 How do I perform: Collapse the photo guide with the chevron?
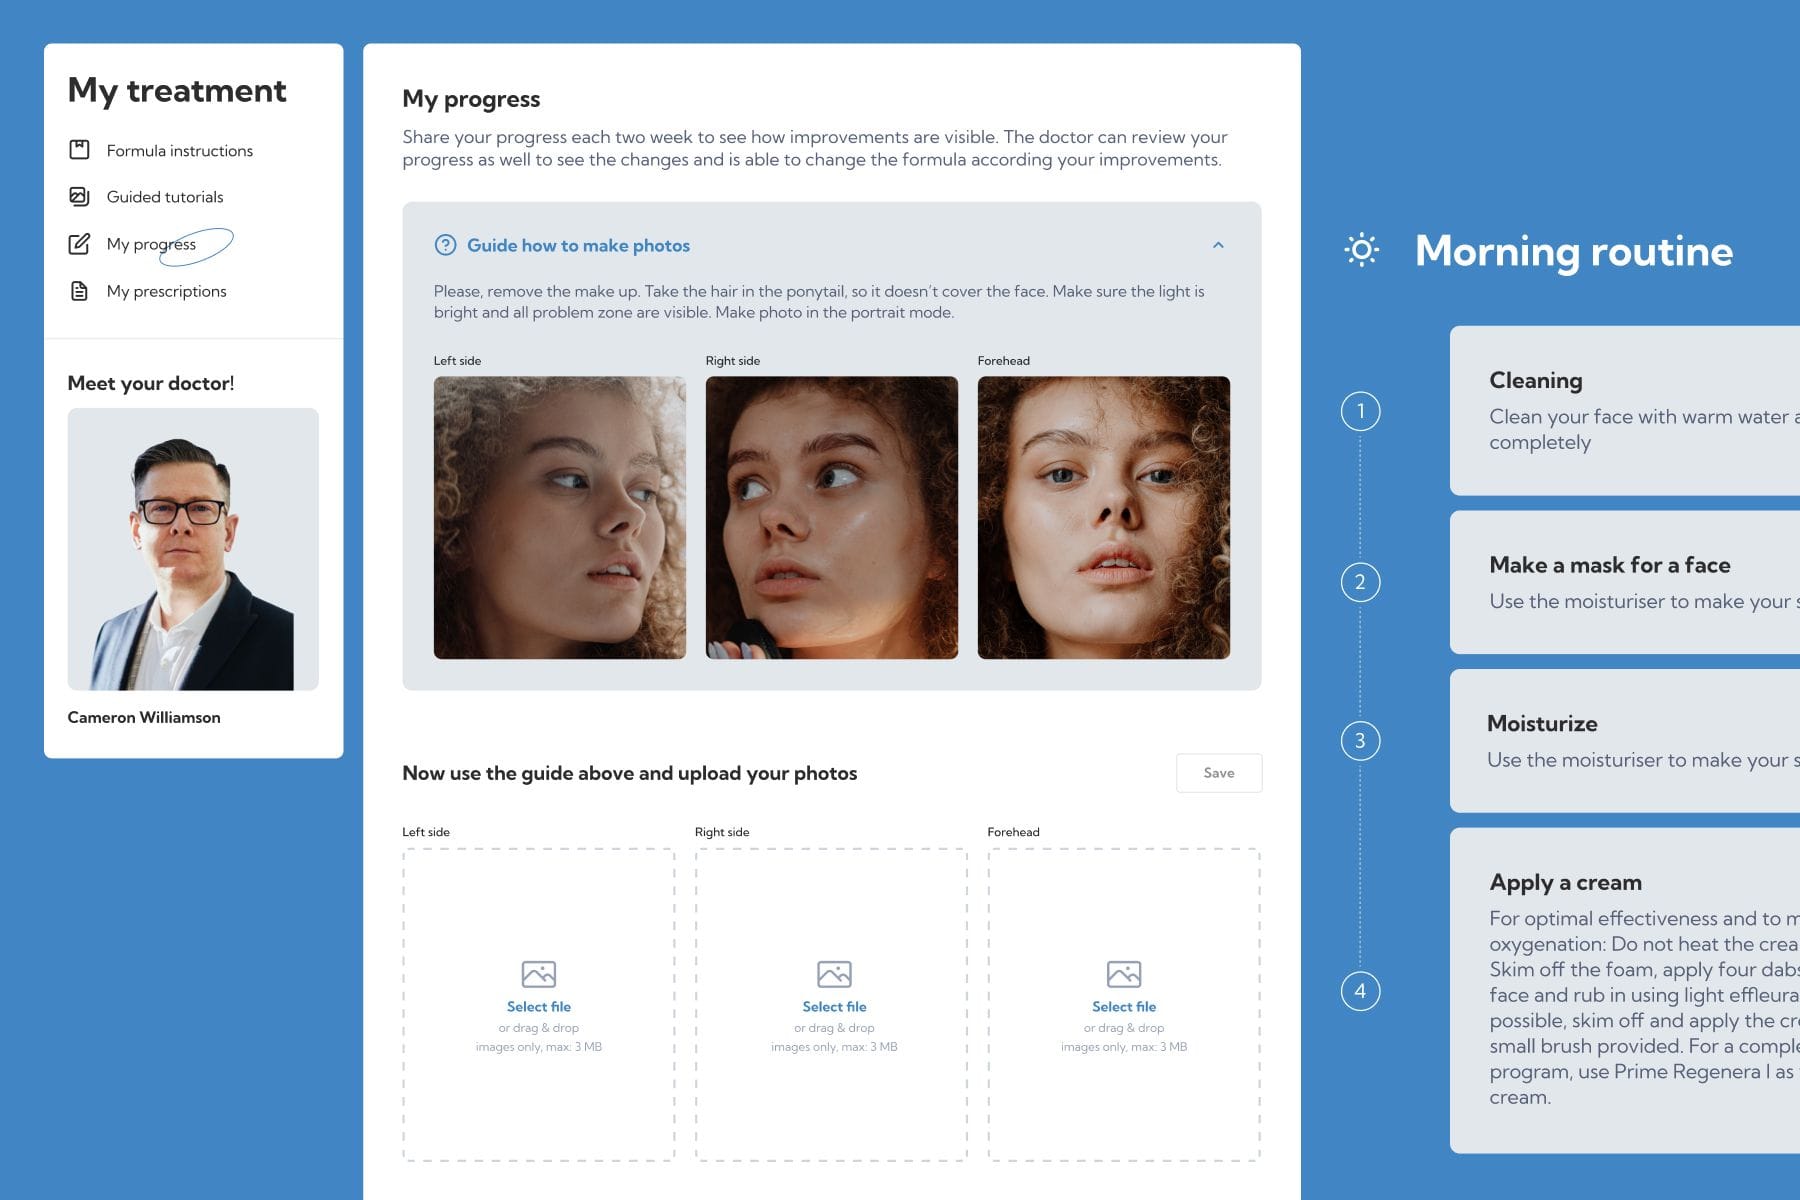1218,245
